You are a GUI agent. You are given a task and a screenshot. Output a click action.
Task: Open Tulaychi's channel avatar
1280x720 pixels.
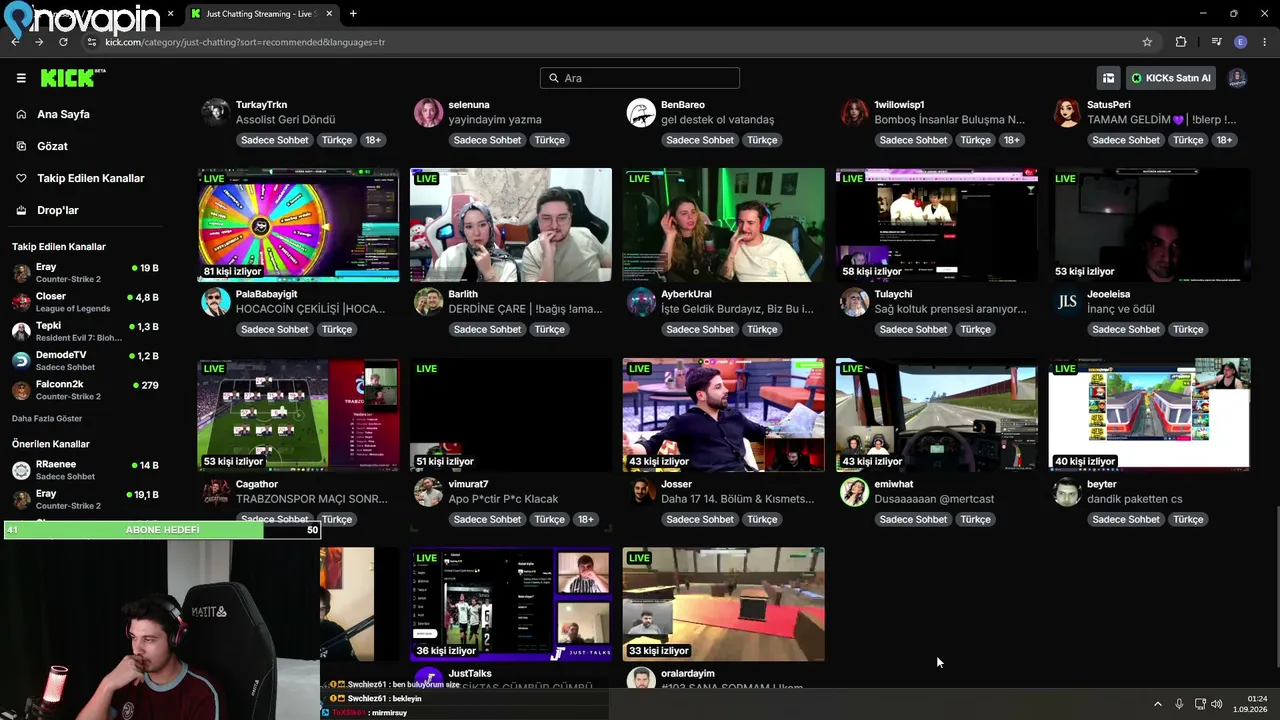pyautogui.click(x=854, y=301)
